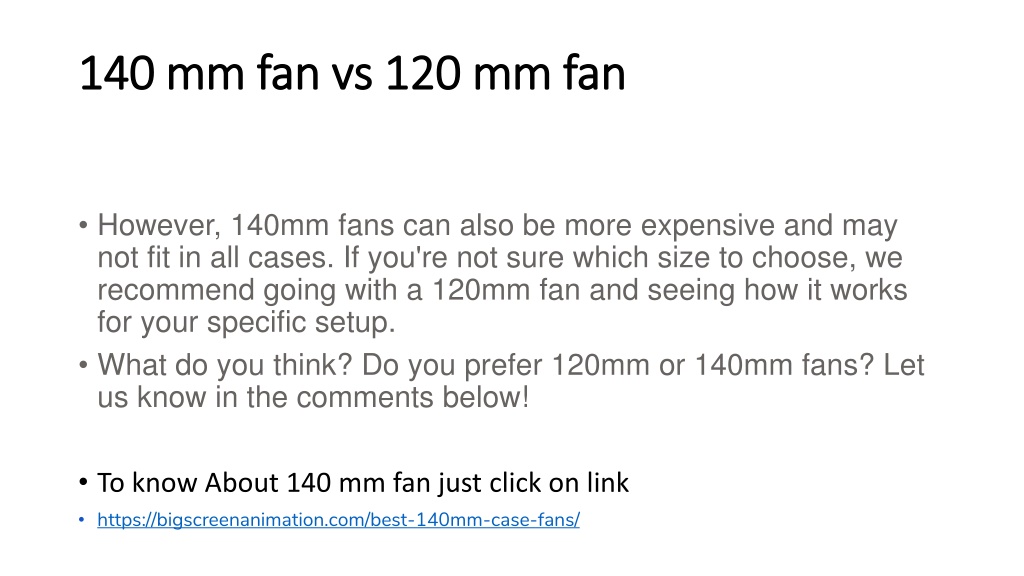Image resolution: width=1024 pixels, height=576 pixels.
Task: Click the bullet marker before "However"
Action: click(x=83, y=226)
